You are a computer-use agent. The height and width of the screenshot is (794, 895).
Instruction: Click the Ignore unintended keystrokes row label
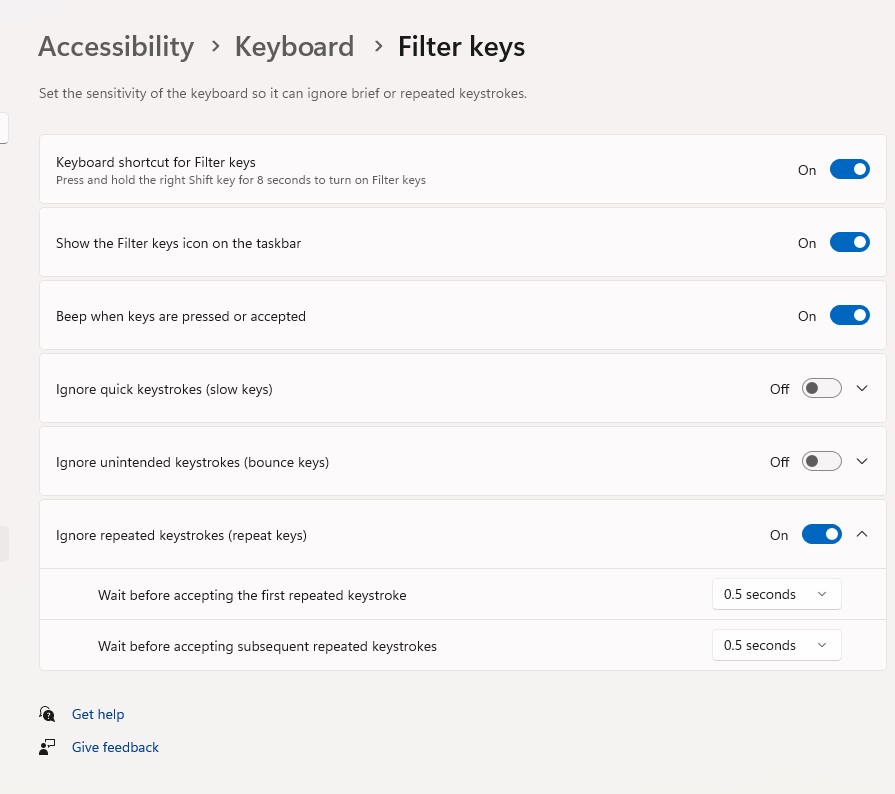(x=192, y=462)
